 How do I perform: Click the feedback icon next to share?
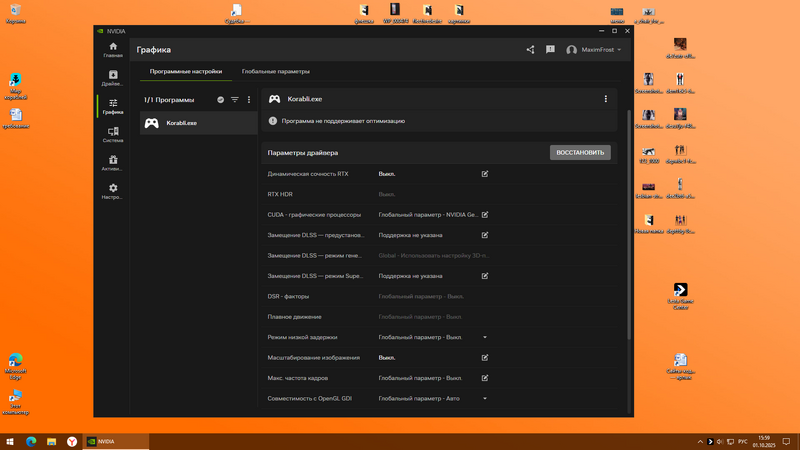(x=550, y=50)
